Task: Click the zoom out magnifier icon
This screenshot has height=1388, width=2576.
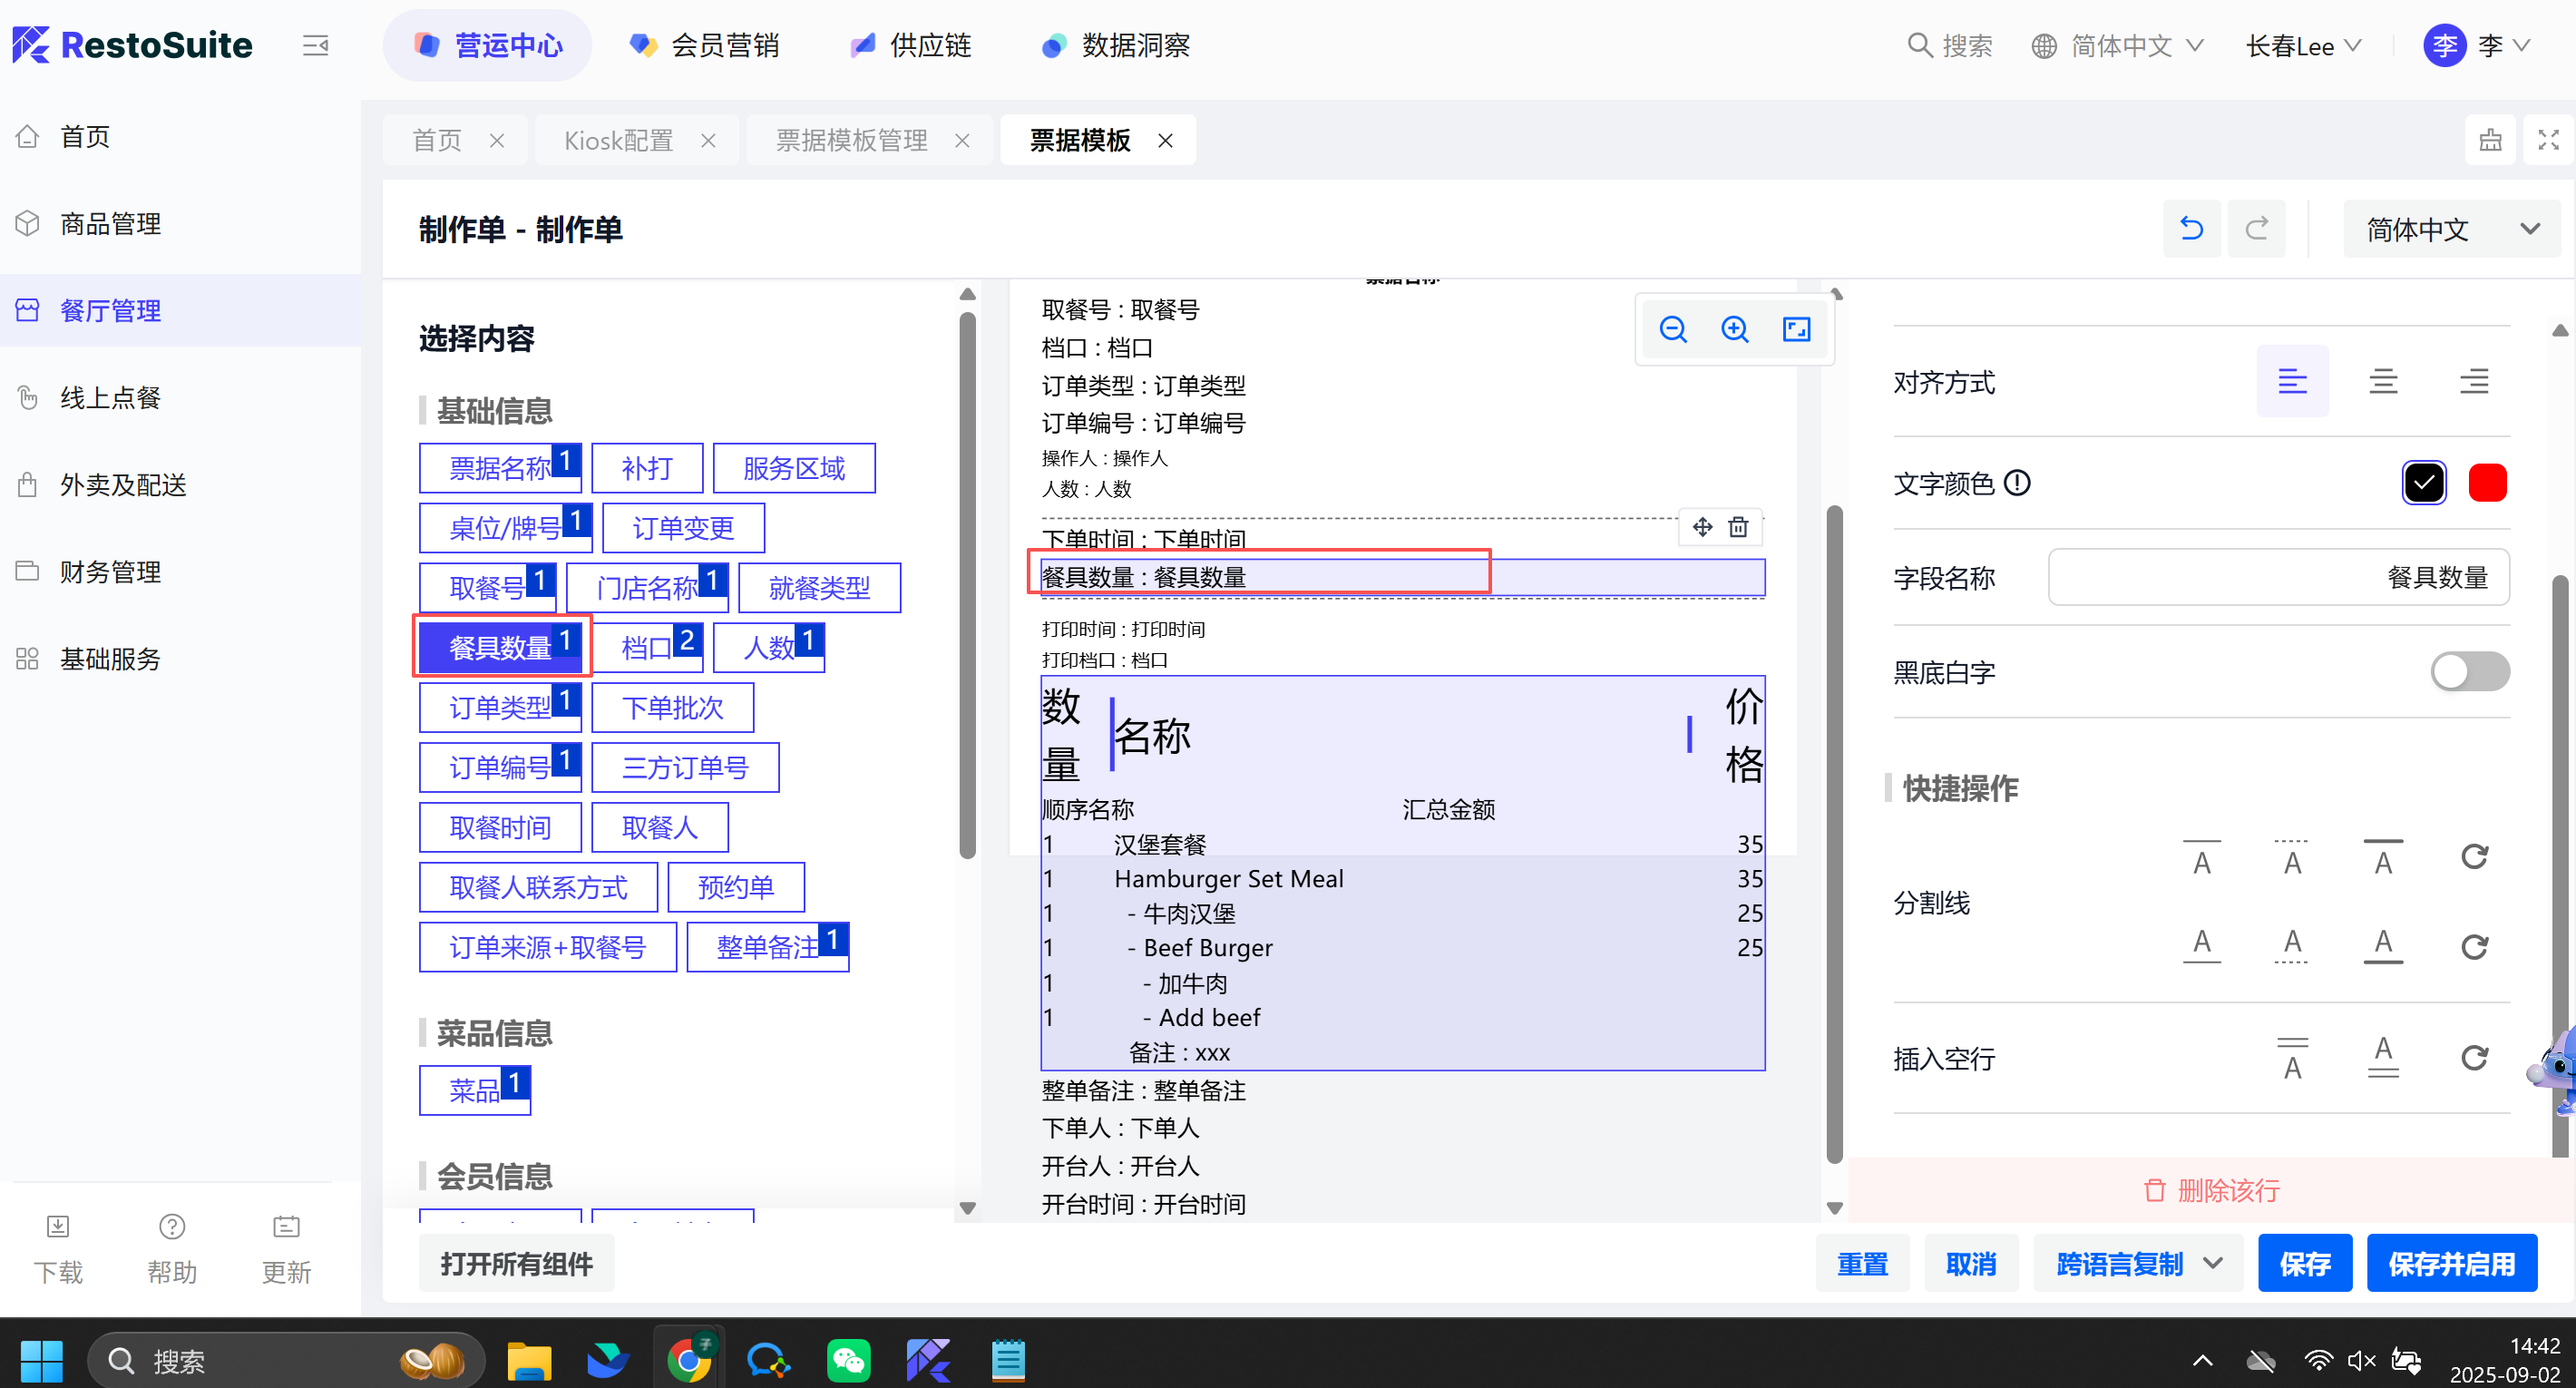Action: [x=1672, y=329]
